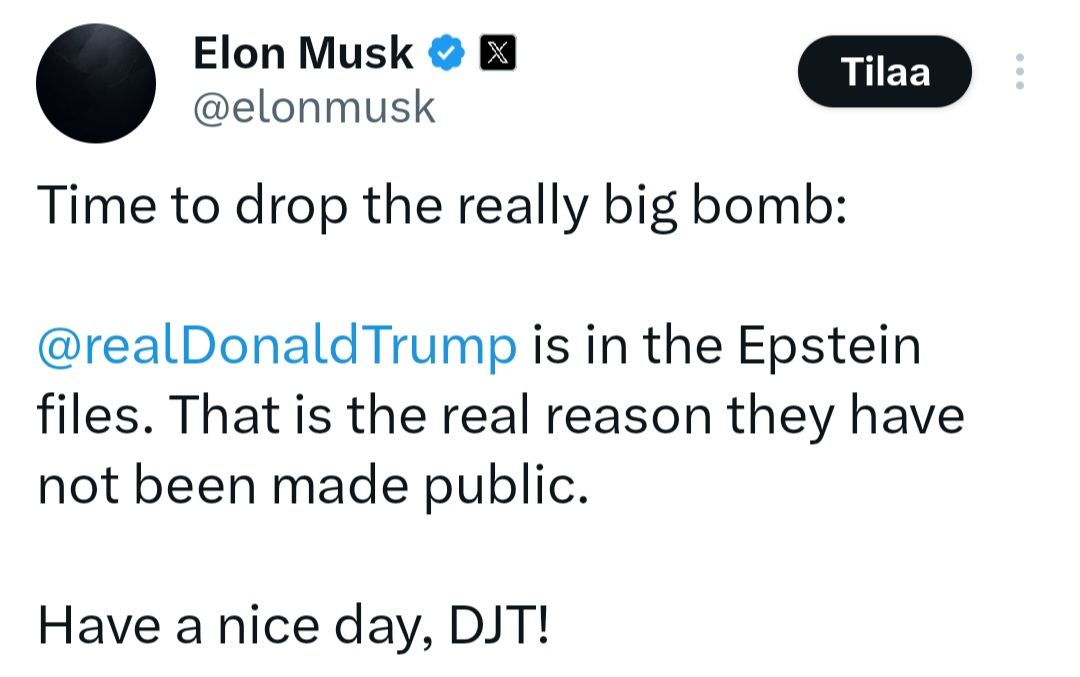Screen dimensions: 1080x677
Task: Click the 'not been made public.' text
Action: [313, 486]
